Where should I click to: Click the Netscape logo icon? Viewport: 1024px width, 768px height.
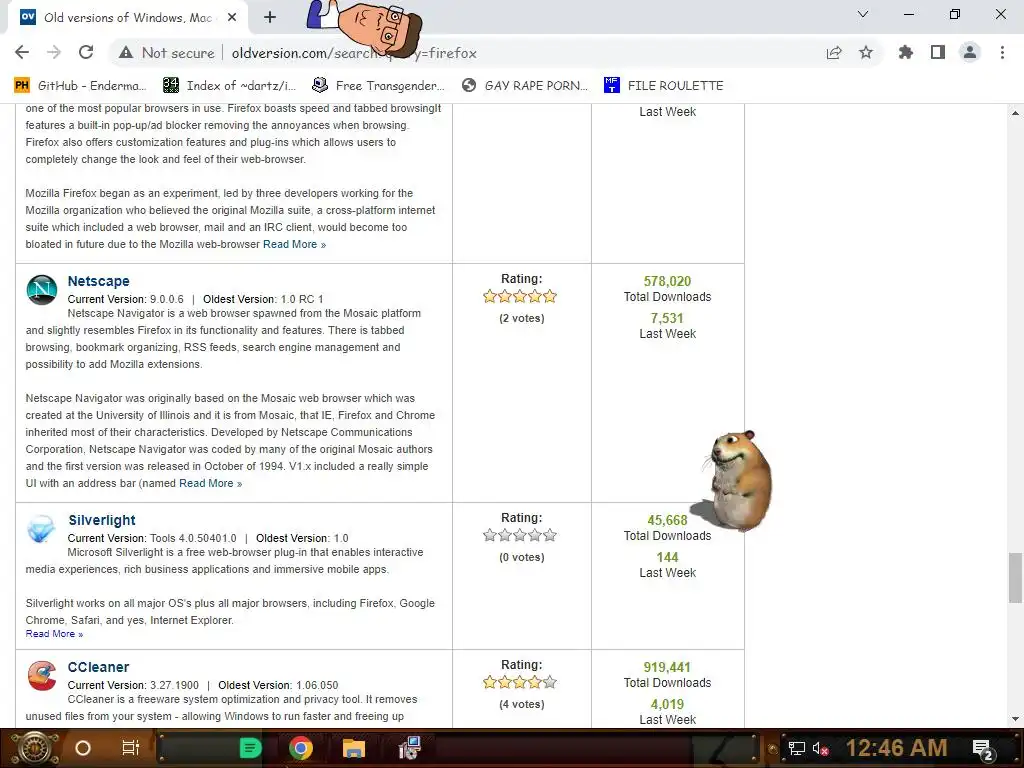click(42, 290)
